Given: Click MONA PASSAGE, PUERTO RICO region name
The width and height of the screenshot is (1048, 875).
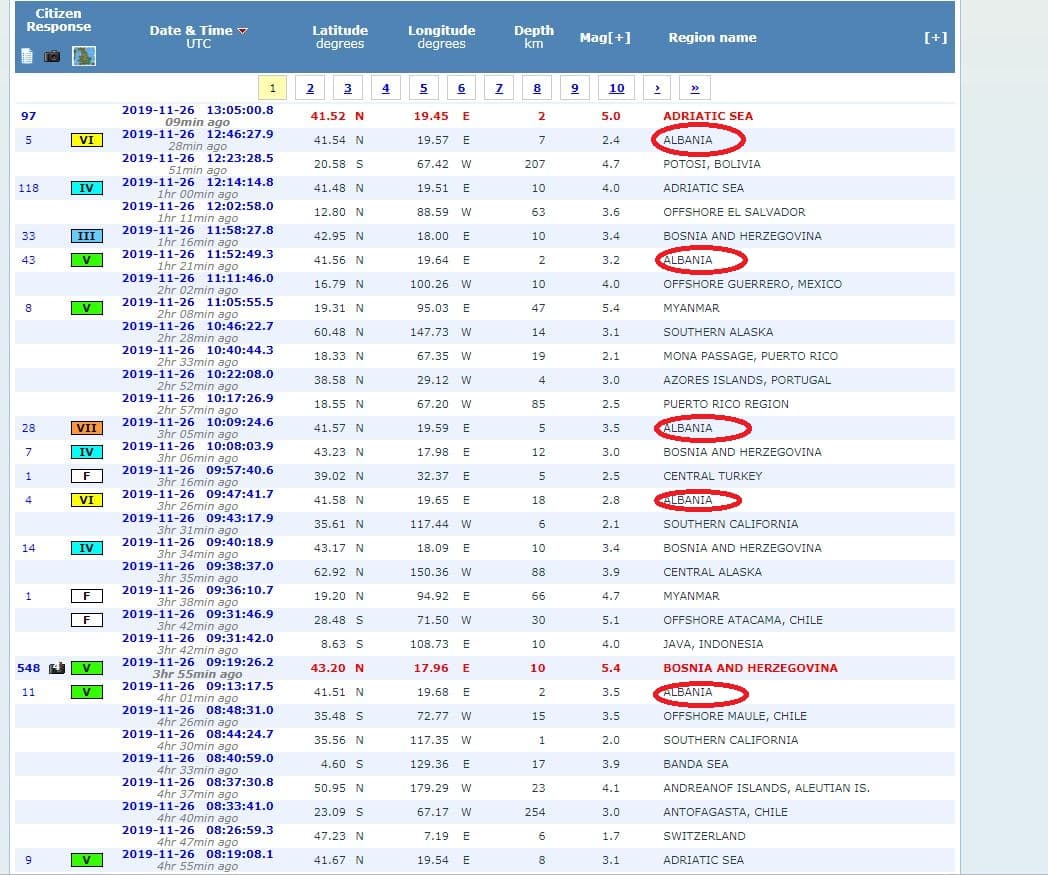Looking at the screenshot, I should (x=750, y=356).
